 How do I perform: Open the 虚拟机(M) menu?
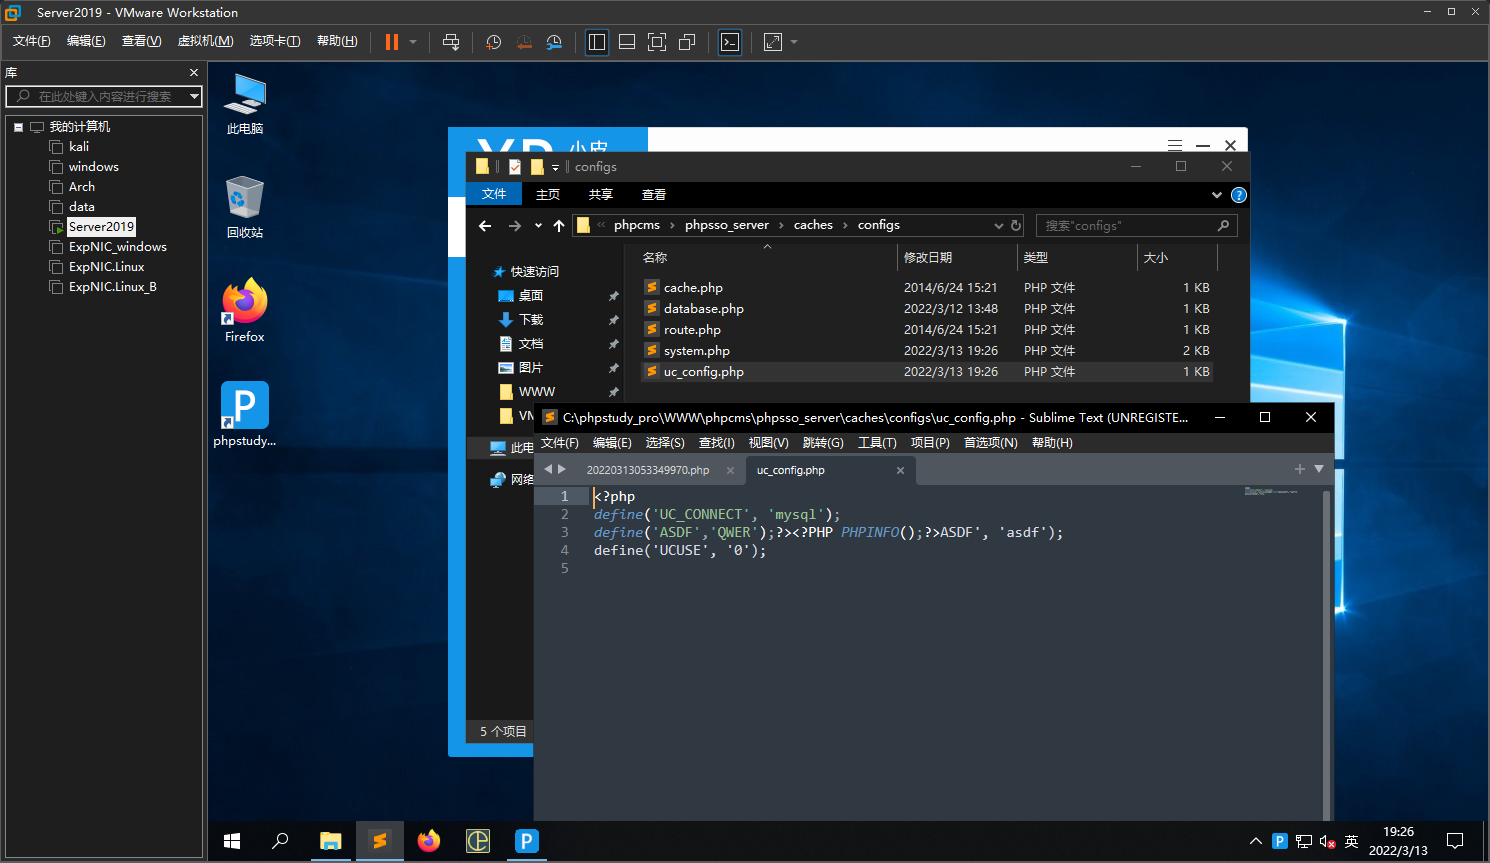point(205,41)
